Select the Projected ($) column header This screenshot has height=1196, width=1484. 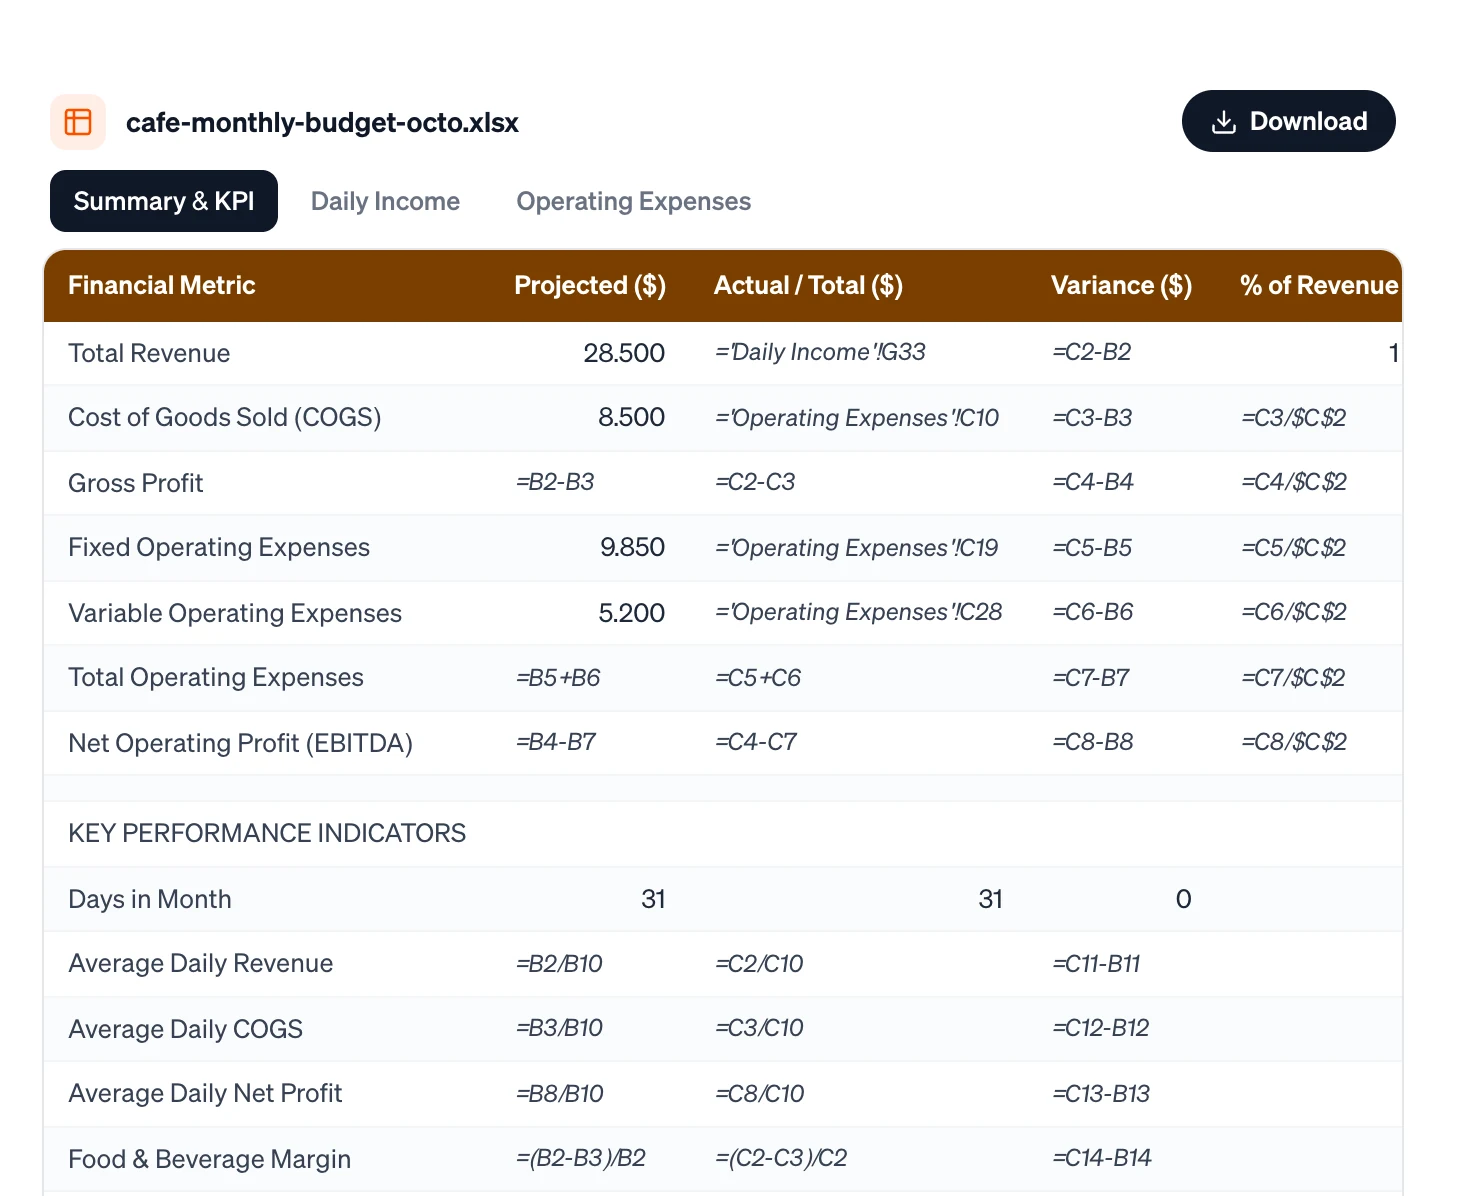(590, 285)
